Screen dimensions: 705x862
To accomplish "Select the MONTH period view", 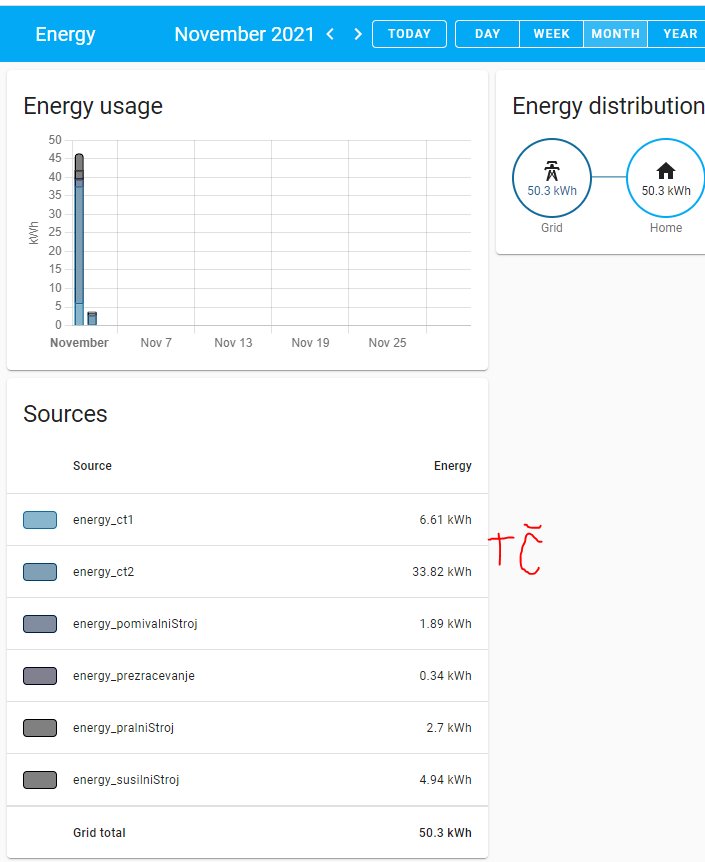I will [x=615, y=34].
